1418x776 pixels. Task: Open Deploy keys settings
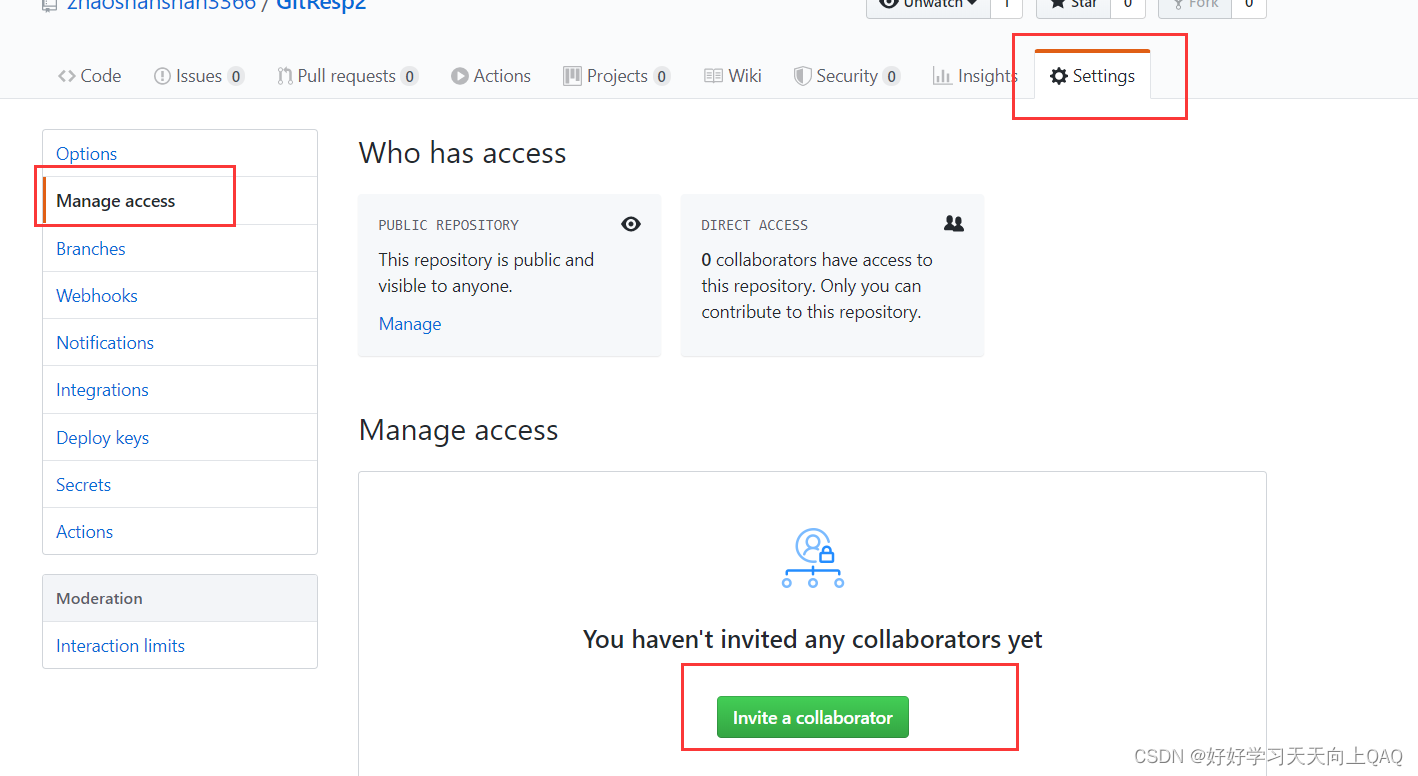click(180, 437)
